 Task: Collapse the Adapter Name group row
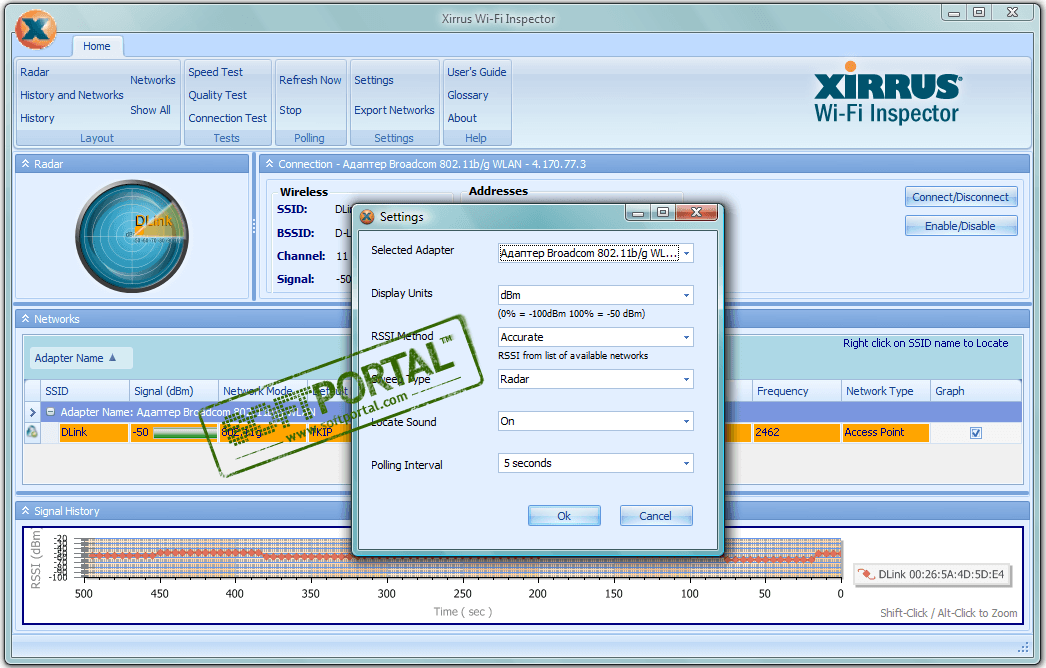coord(50,412)
